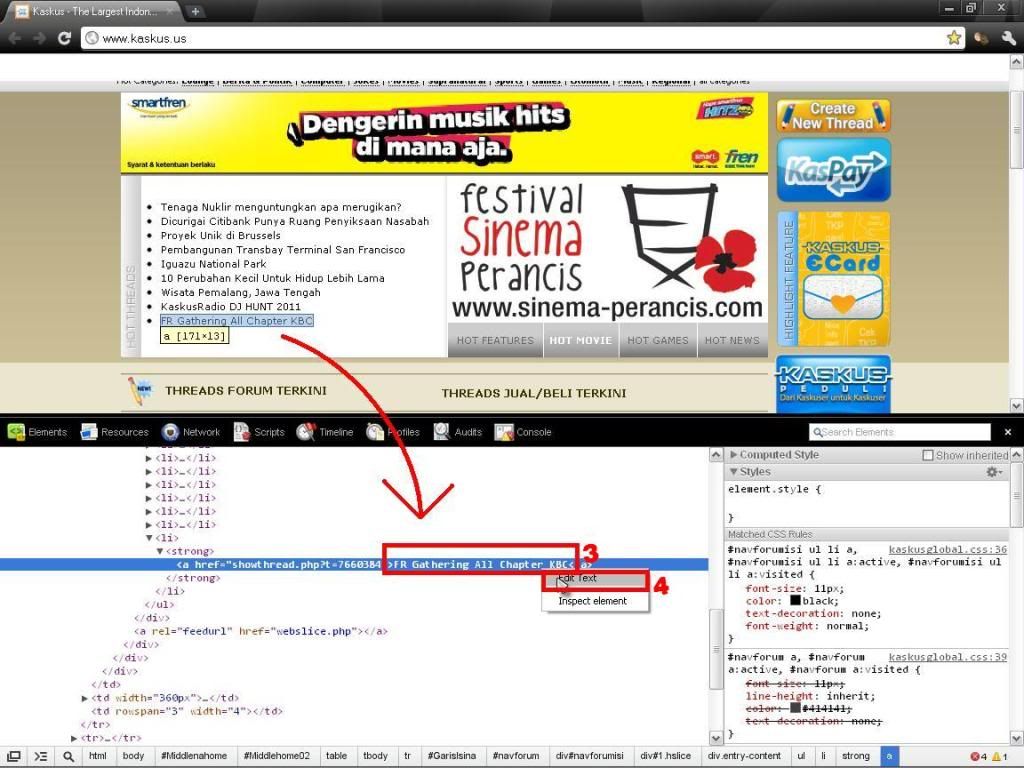This screenshot has height=768, width=1024.
Task: Collapse the strong node
Action: pyautogui.click(x=159, y=551)
